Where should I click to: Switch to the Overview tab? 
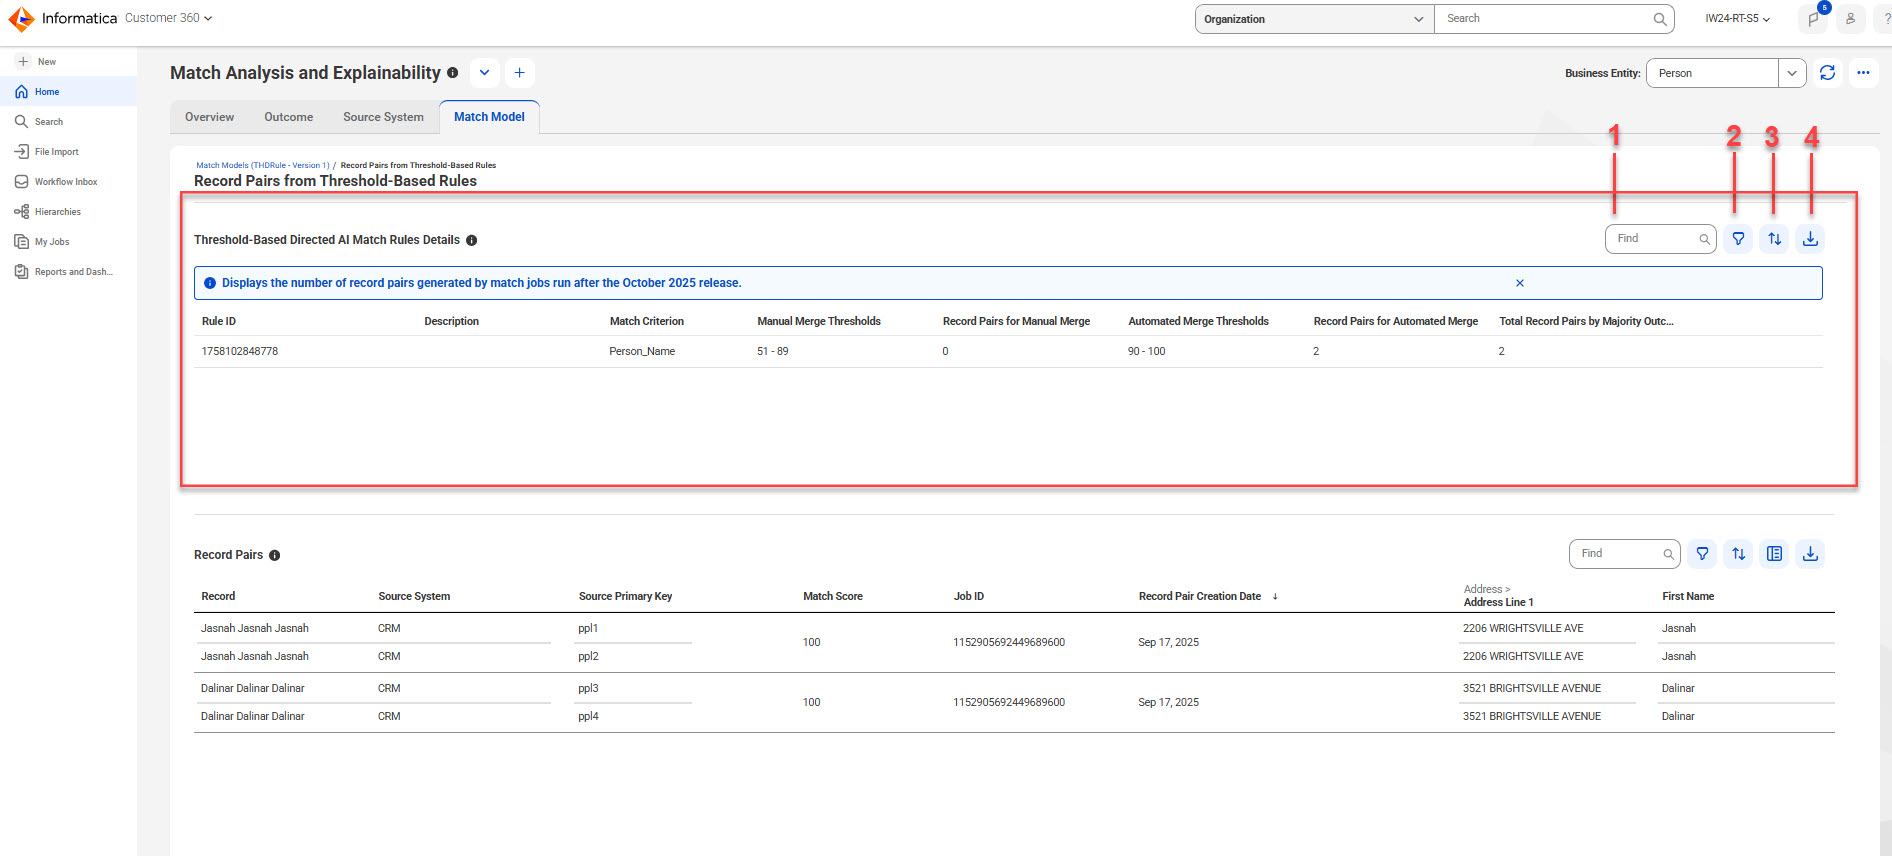209,117
